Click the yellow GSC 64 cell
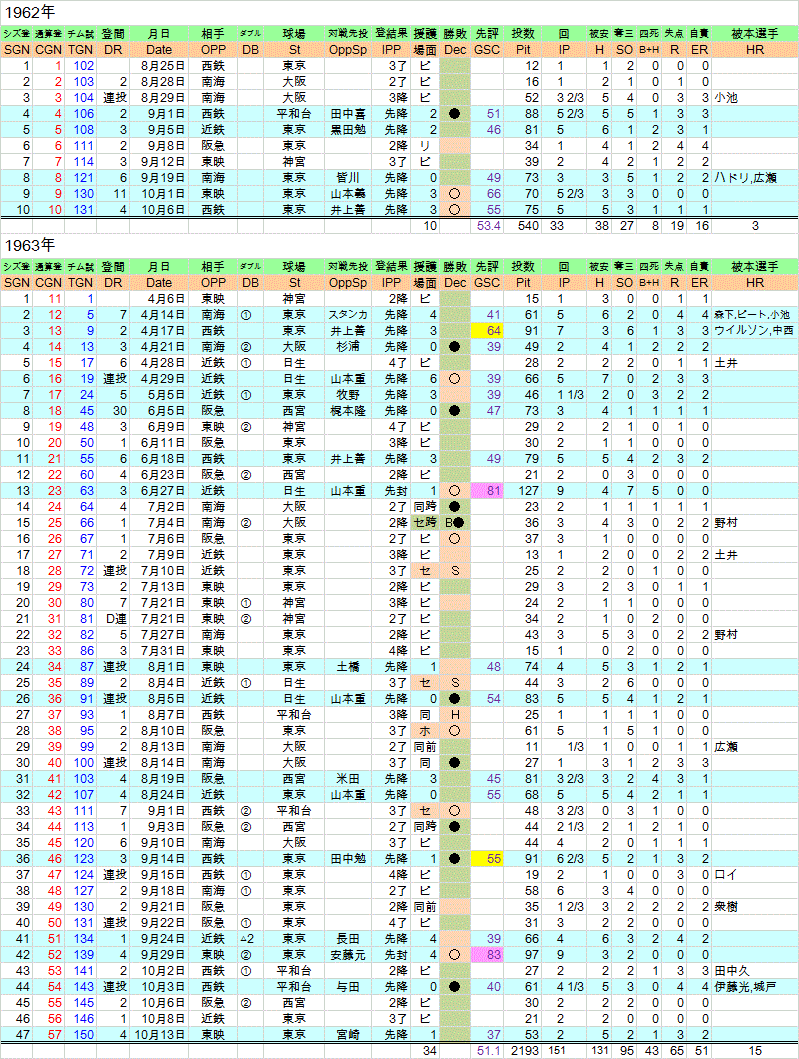 [x=488, y=331]
